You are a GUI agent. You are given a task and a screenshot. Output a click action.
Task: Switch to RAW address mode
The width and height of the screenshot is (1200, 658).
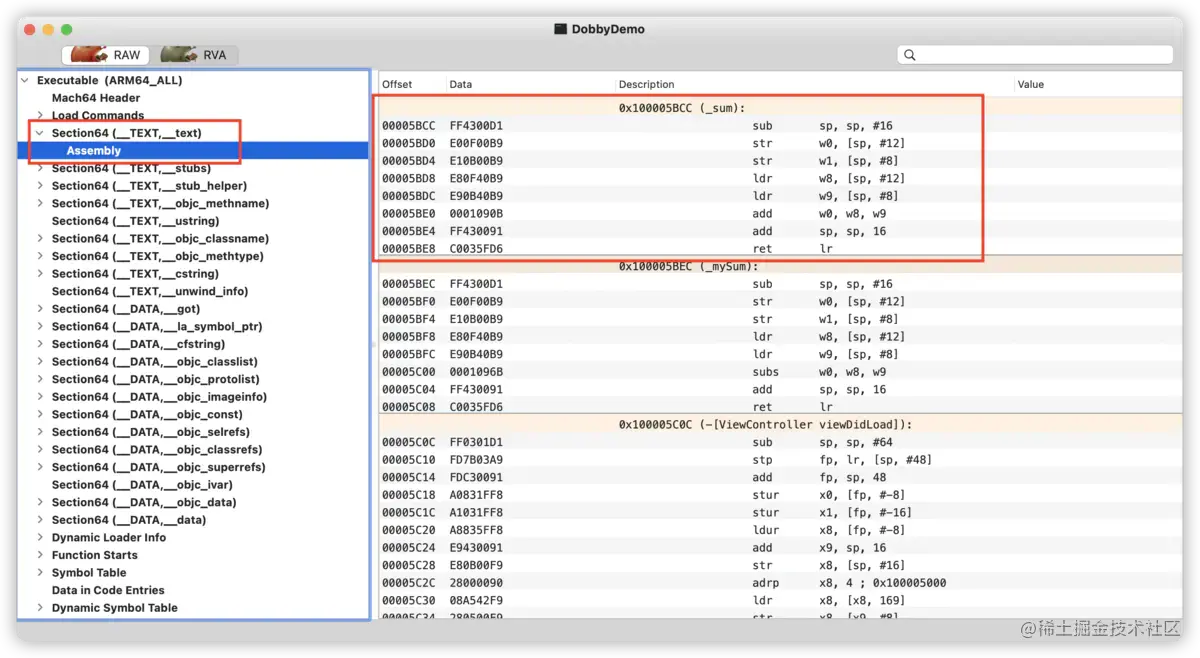(106, 55)
